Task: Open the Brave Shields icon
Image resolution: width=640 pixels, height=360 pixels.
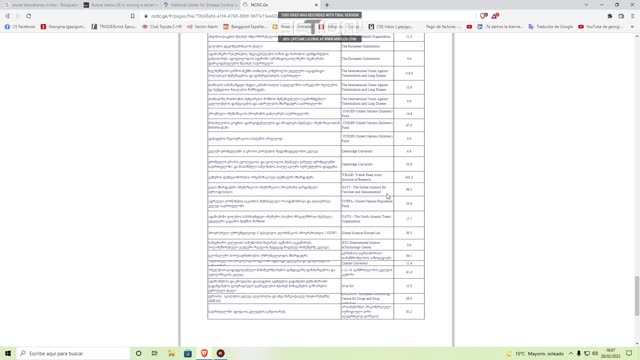Action: pyautogui.click(x=483, y=16)
